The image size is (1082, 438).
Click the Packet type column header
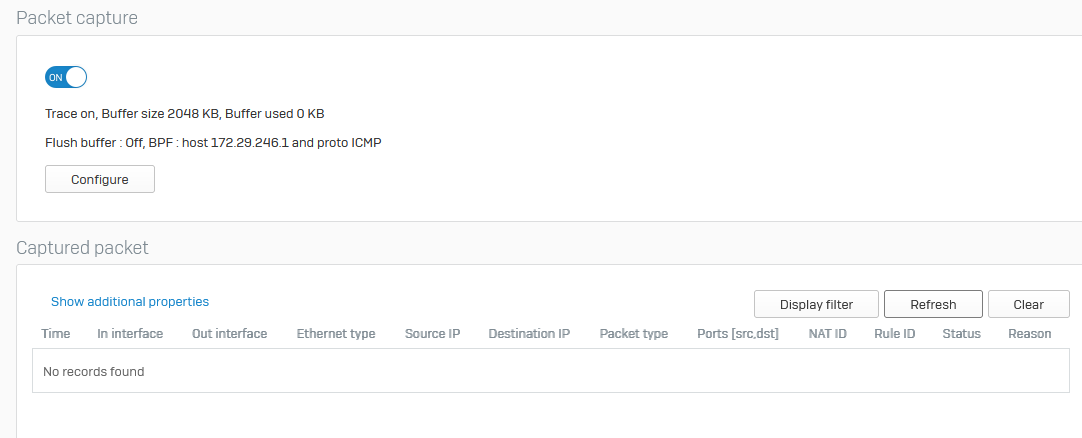point(634,334)
